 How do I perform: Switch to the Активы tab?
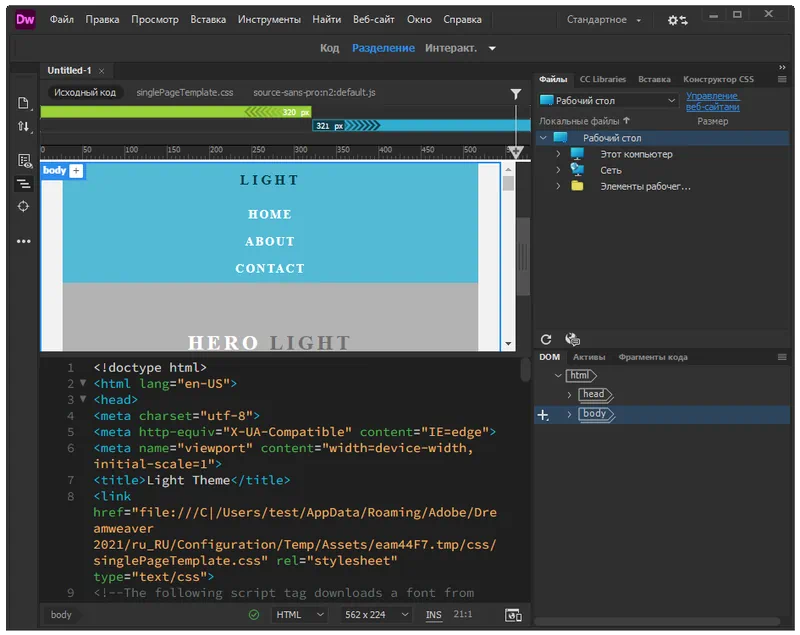point(589,357)
